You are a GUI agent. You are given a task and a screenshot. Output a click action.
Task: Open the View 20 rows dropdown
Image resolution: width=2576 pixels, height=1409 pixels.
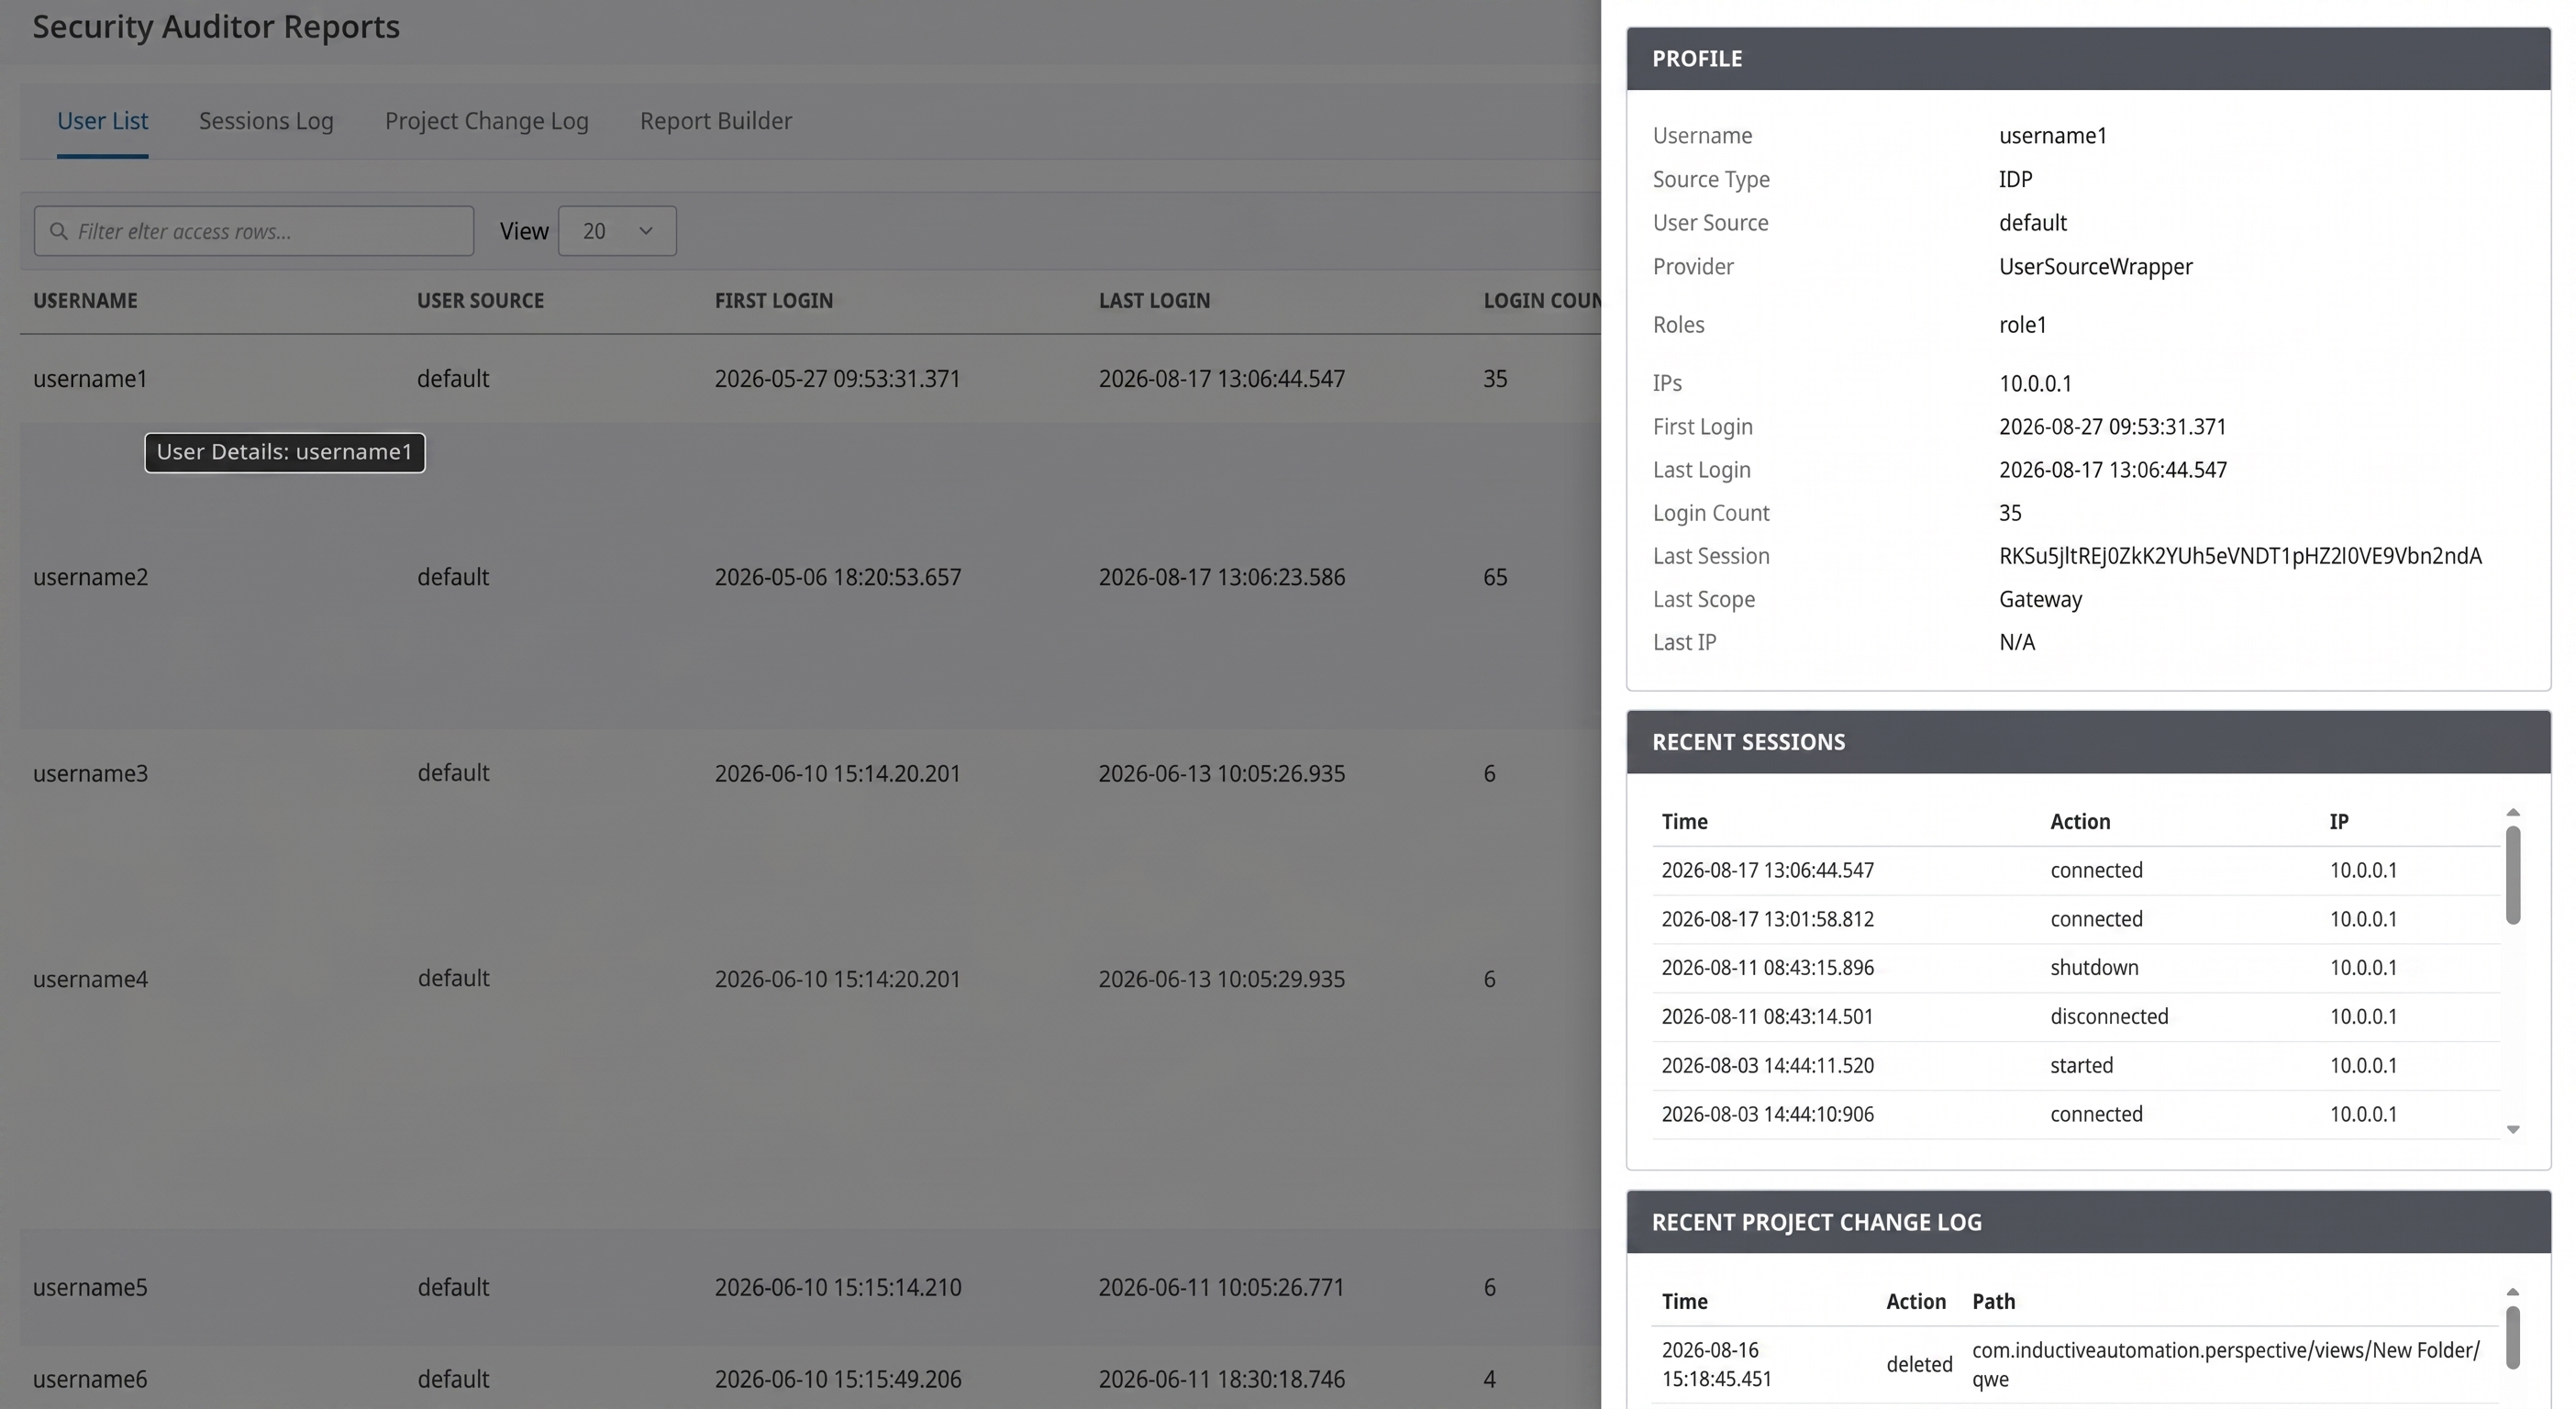point(617,231)
